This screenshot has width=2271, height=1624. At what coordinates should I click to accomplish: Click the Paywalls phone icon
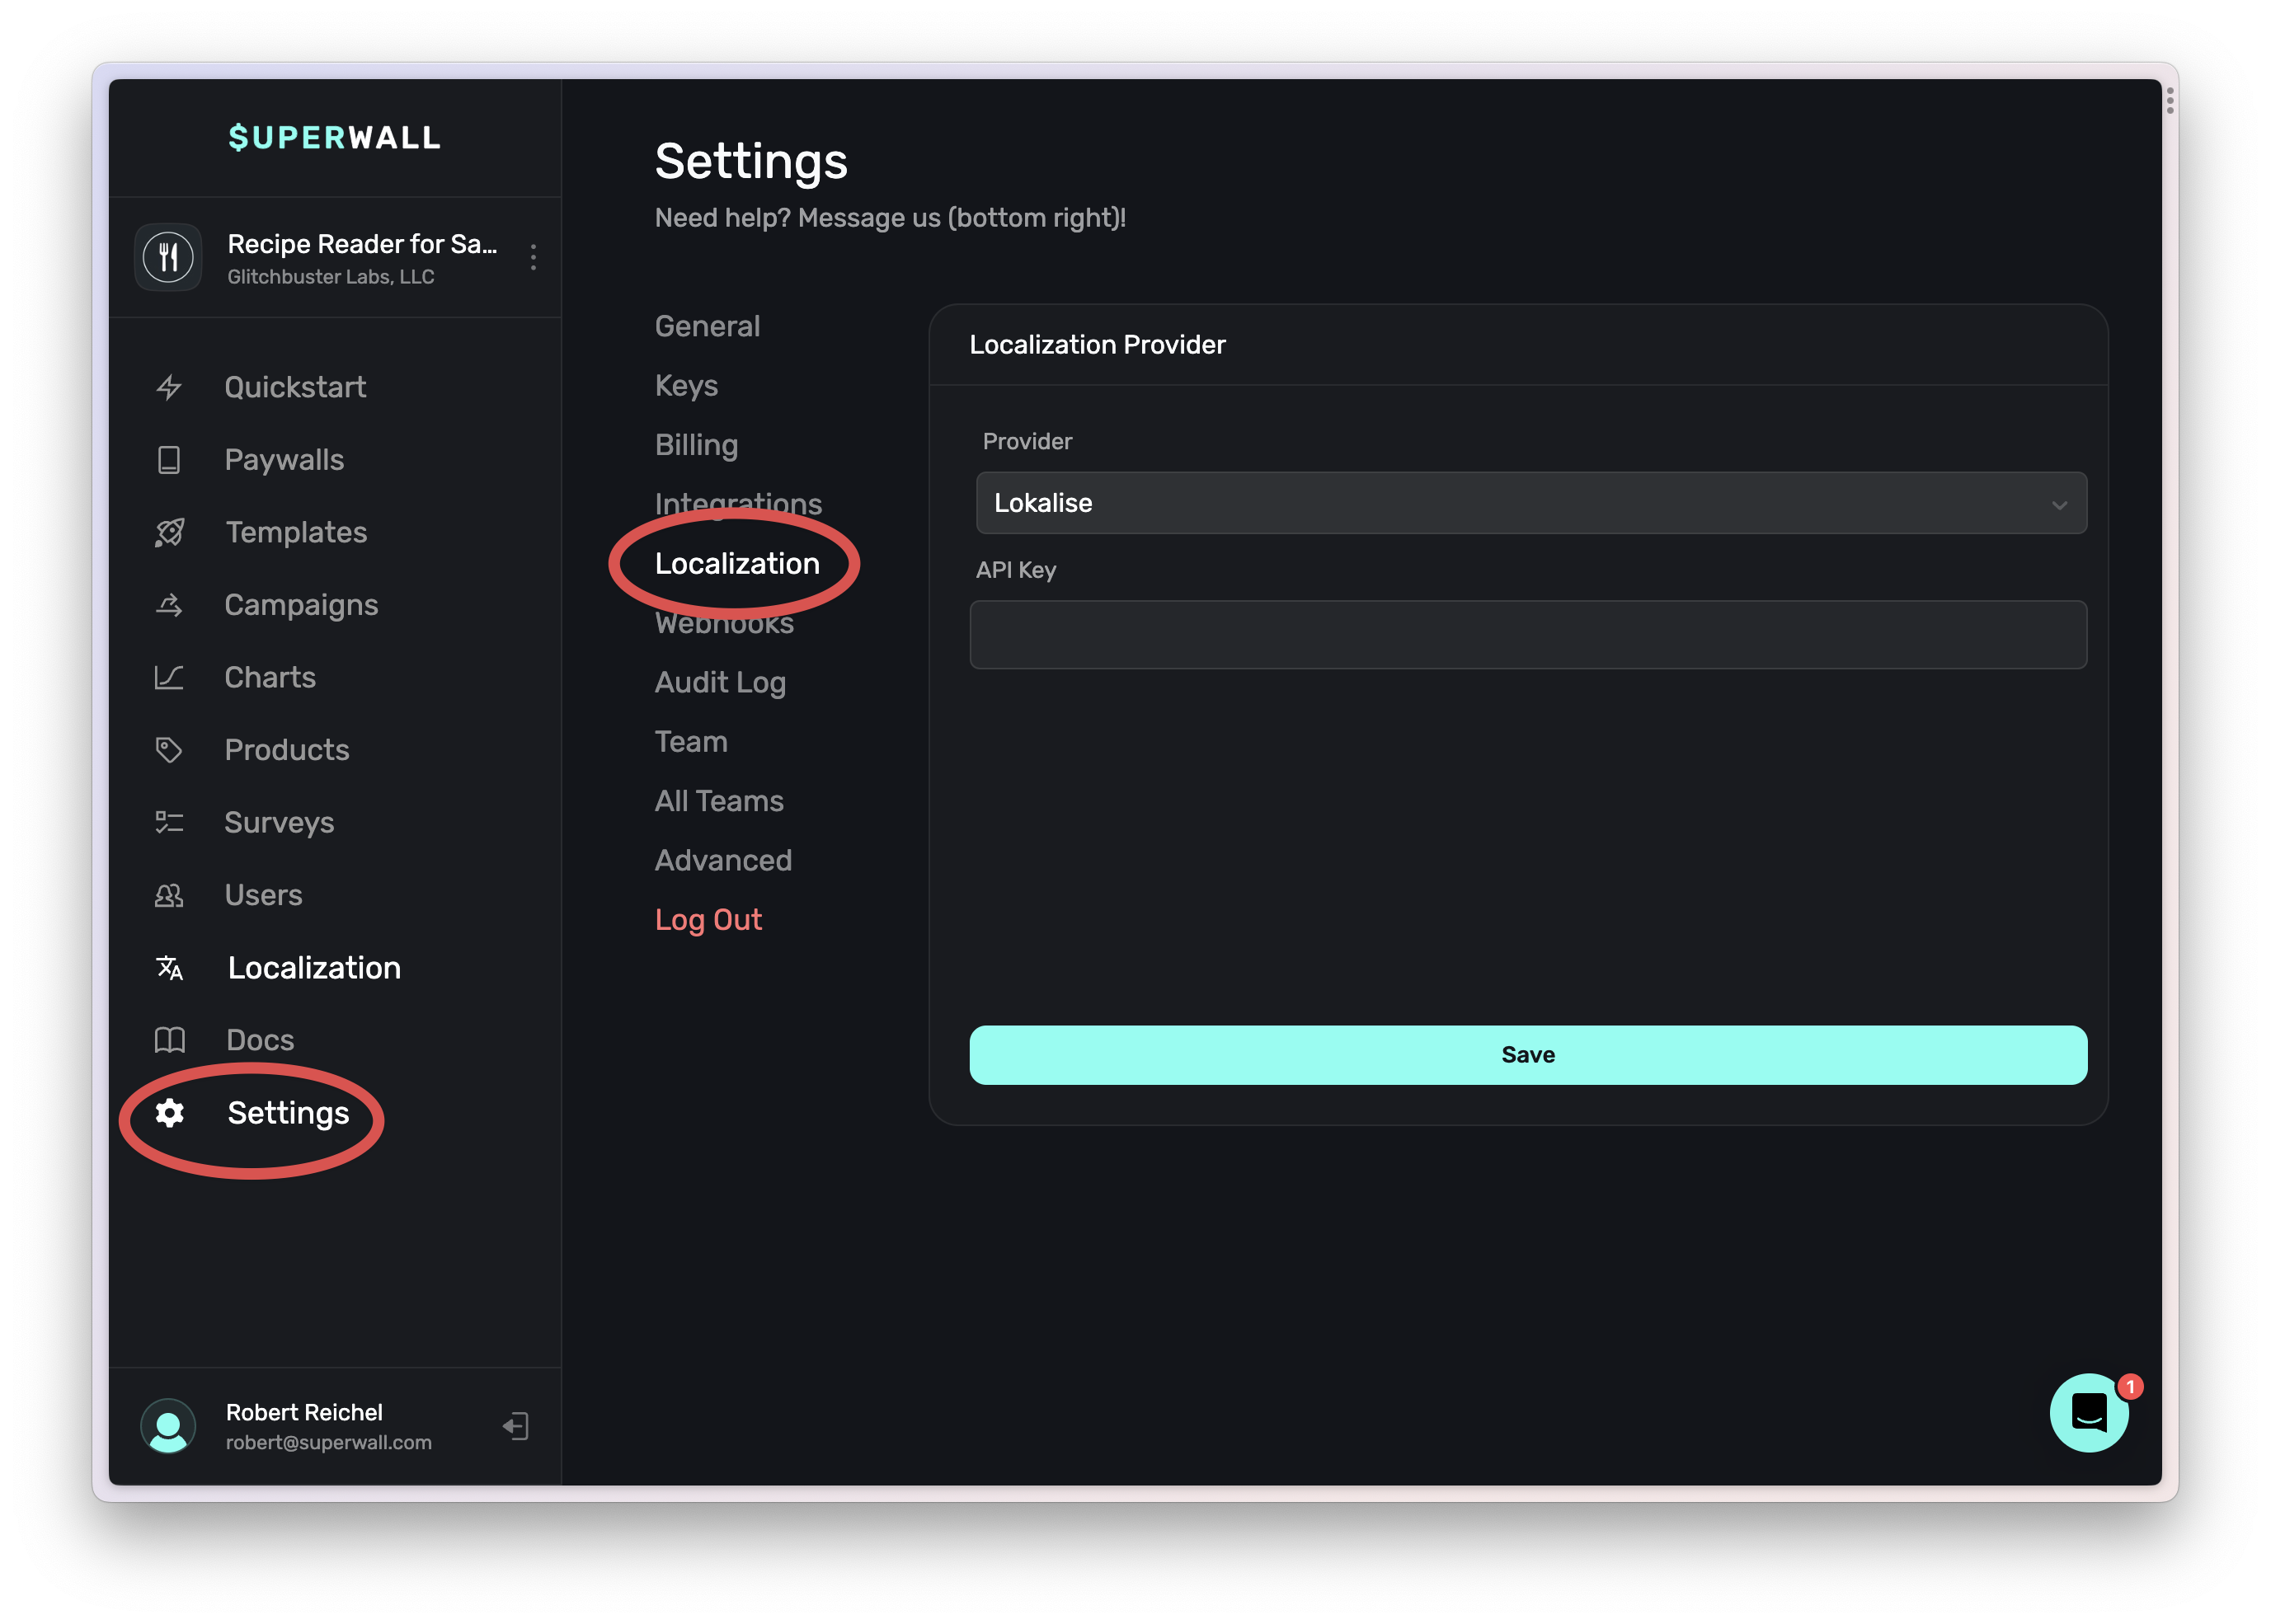point(169,460)
